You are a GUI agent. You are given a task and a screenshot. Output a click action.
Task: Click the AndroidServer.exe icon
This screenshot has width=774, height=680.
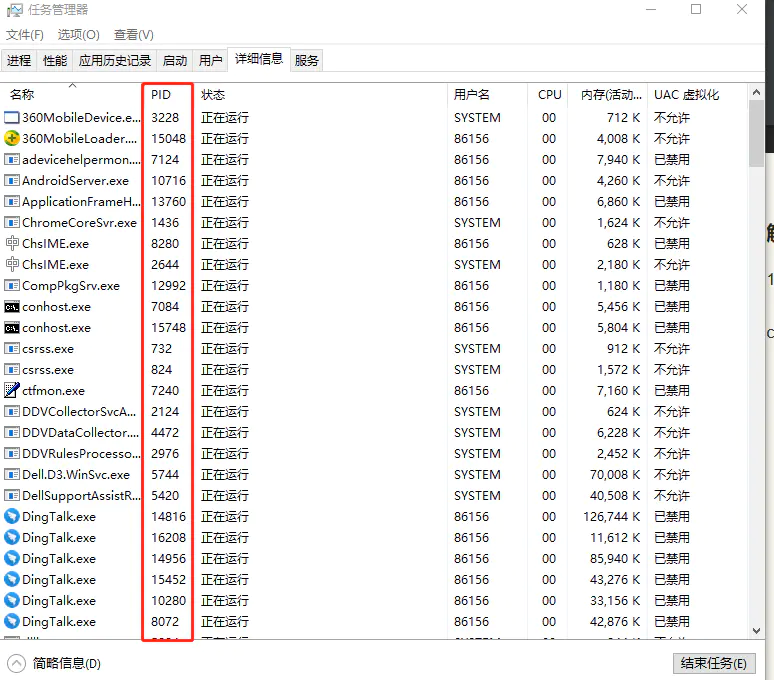tap(12, 181)
